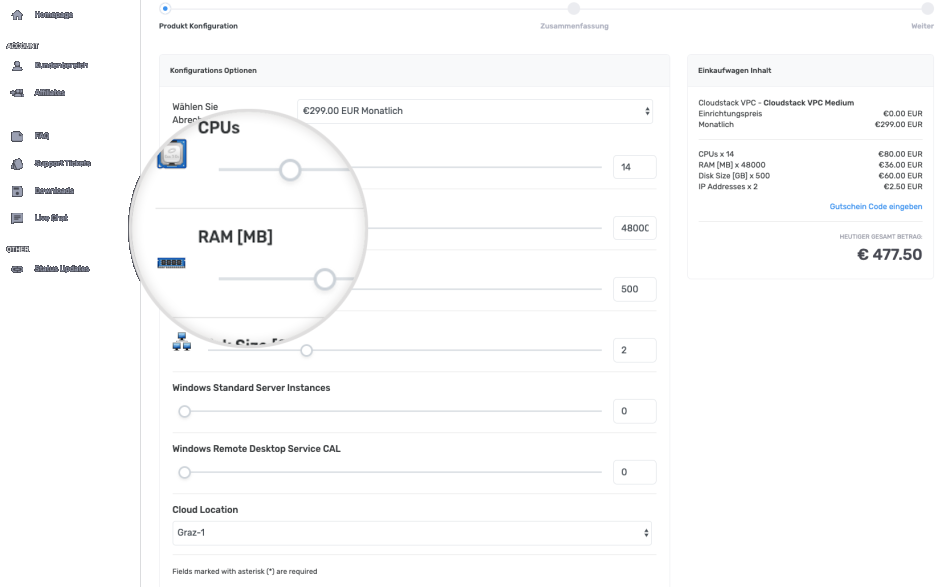Select the Zusammenfassung step in progress bar
The image size is (950, 587).
point(574,9)
